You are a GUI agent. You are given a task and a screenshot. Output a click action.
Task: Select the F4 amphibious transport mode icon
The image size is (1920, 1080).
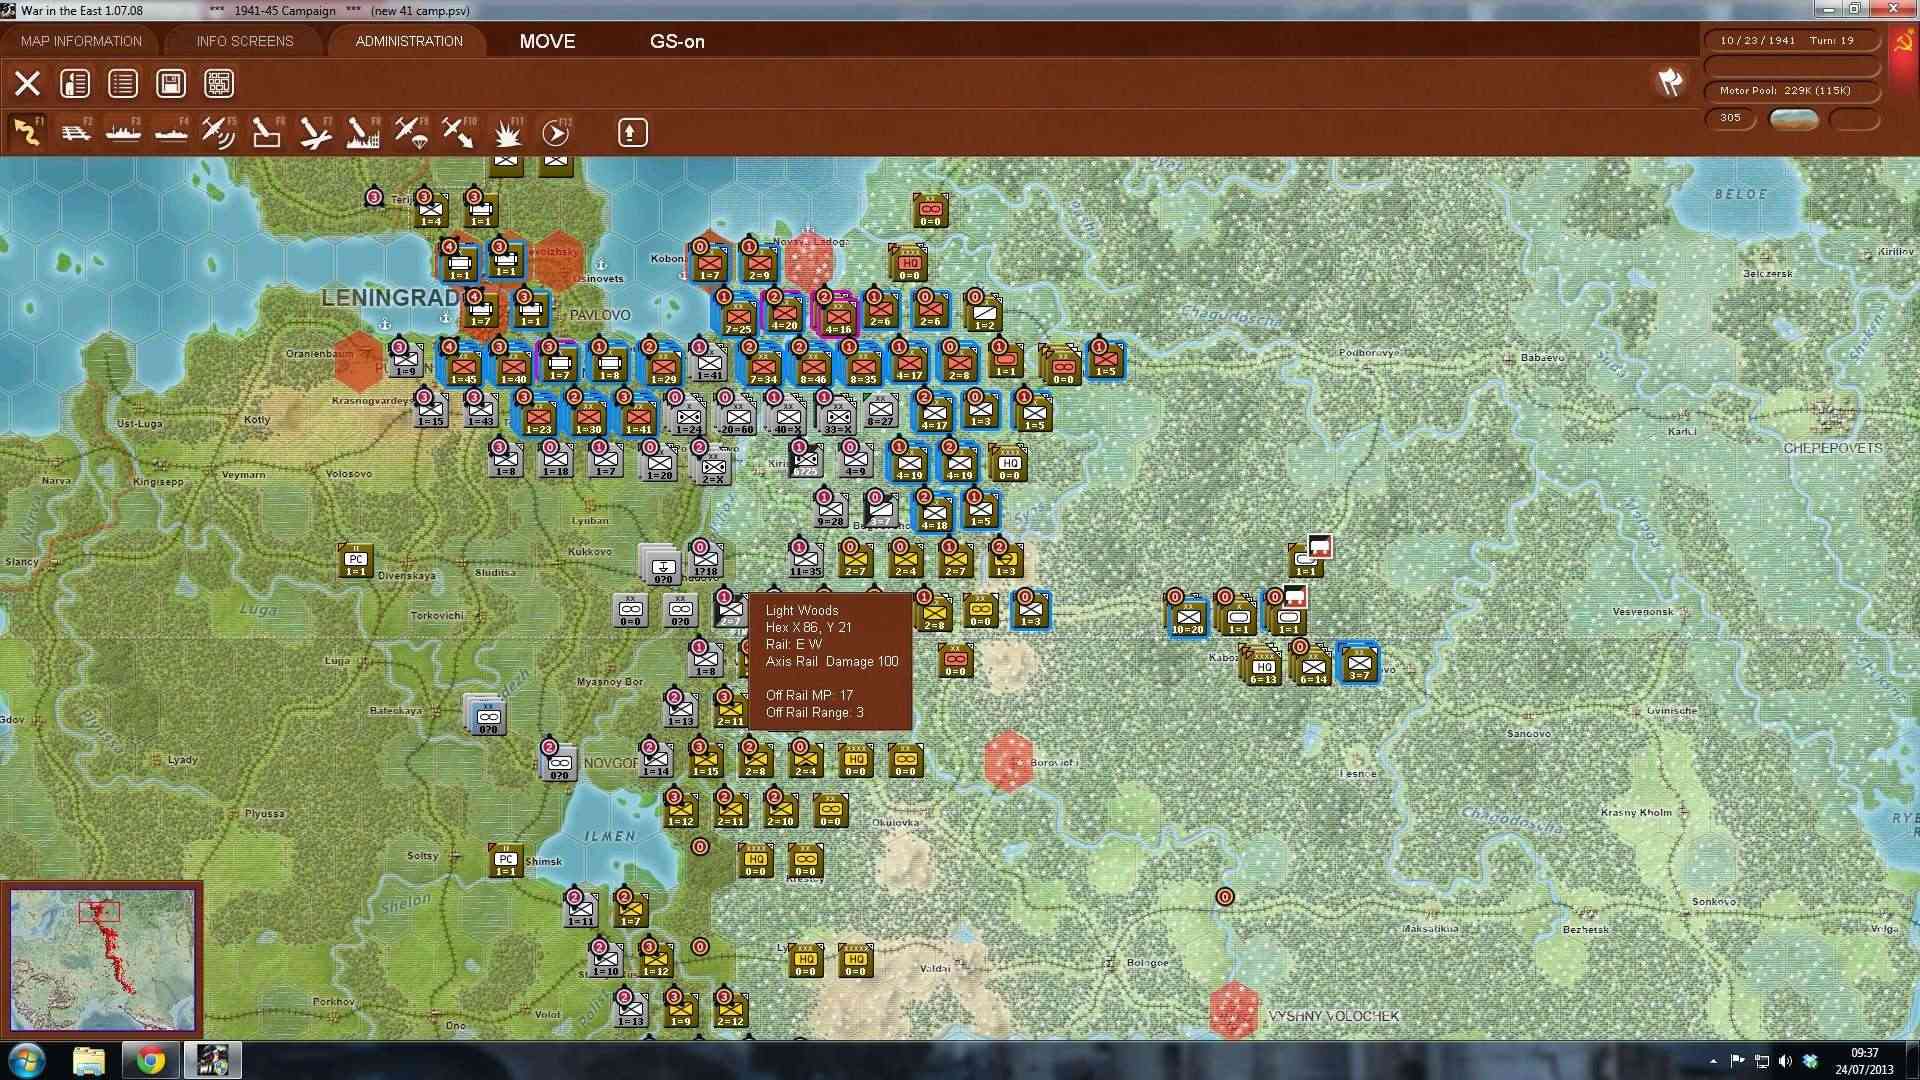click(x=171, y=132)
